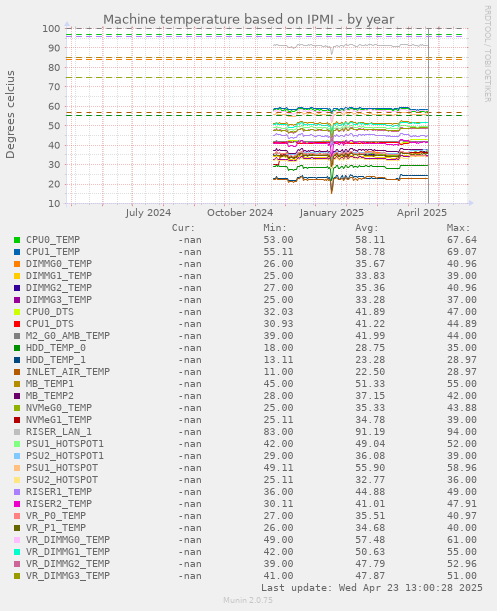Image resolution: width=497 pixels, height=611 pixels.
Task: Click the M2_G0_AMB_TEMP legend label
Action: coord(68,336)
